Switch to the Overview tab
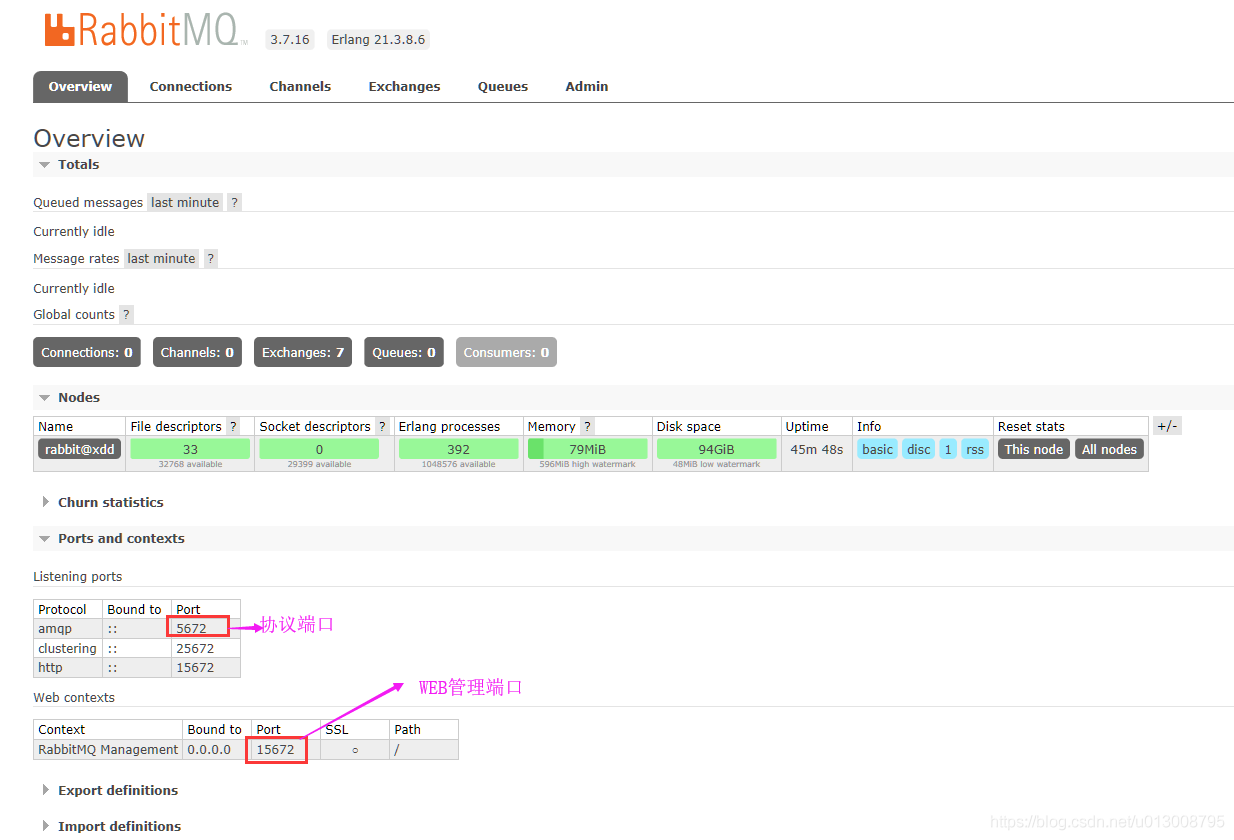 coord(80,87)
